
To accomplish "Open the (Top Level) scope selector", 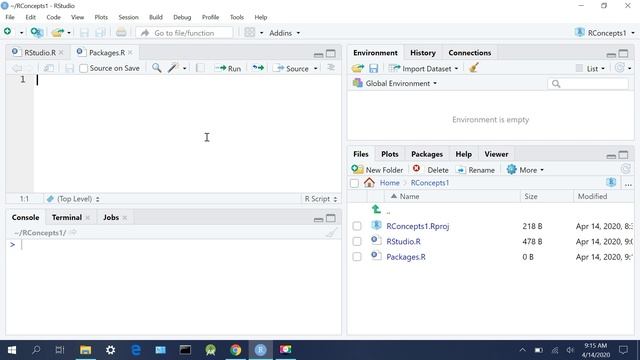I will pyautogui.click(x=73, y=199).
